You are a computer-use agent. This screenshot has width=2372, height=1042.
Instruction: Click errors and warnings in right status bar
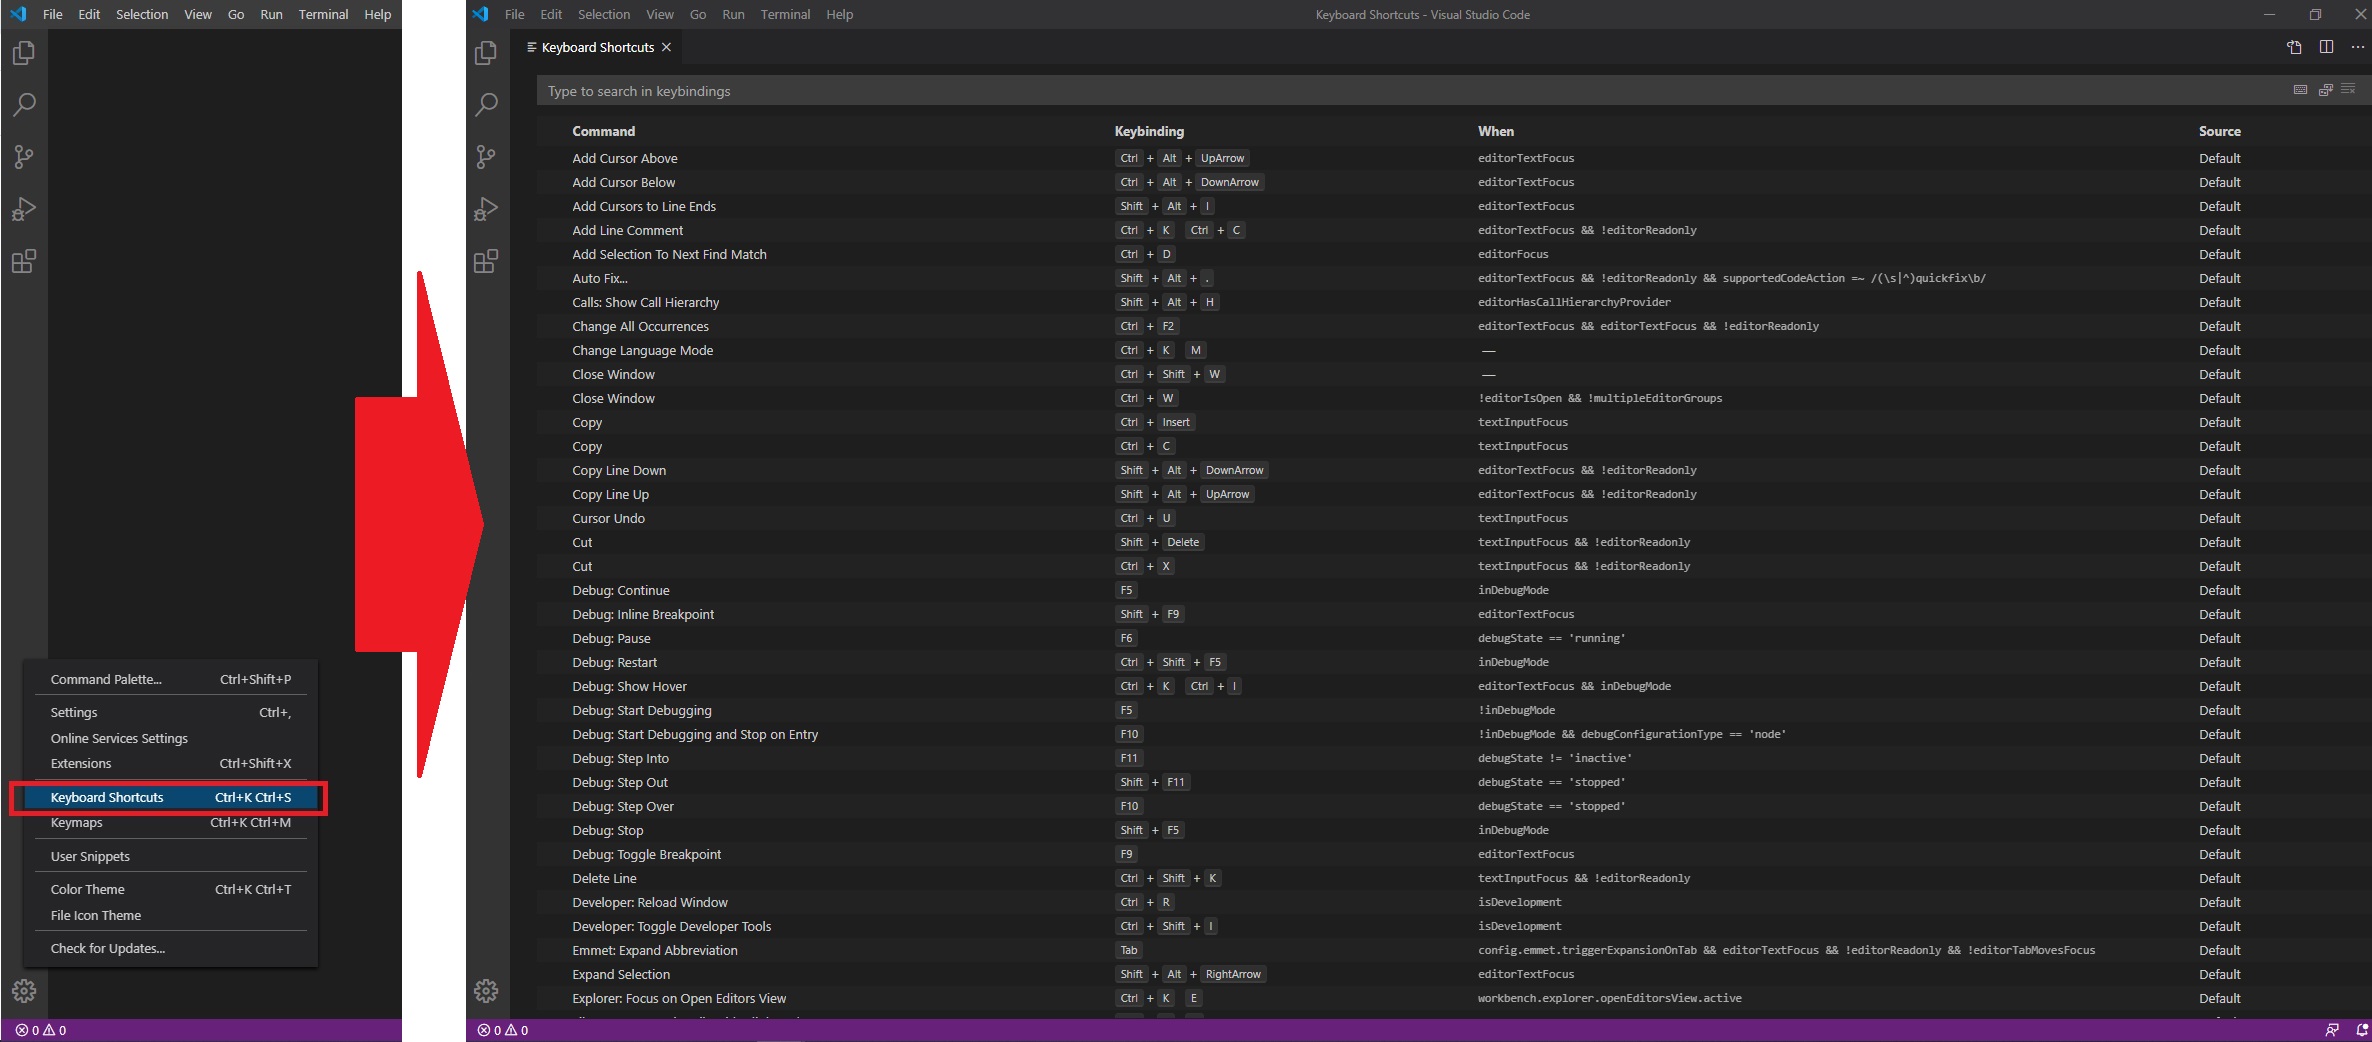click(x=503, y=1030)
